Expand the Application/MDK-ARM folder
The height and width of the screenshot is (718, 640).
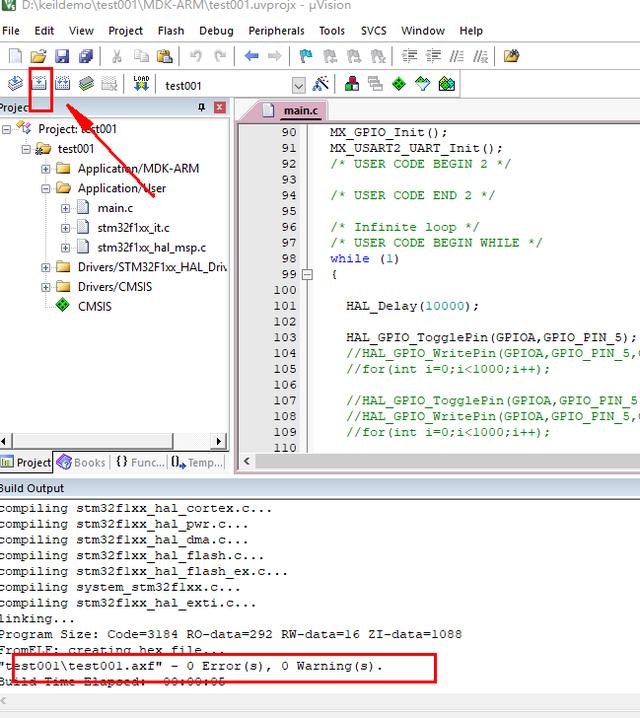click(x=46, y=169)
